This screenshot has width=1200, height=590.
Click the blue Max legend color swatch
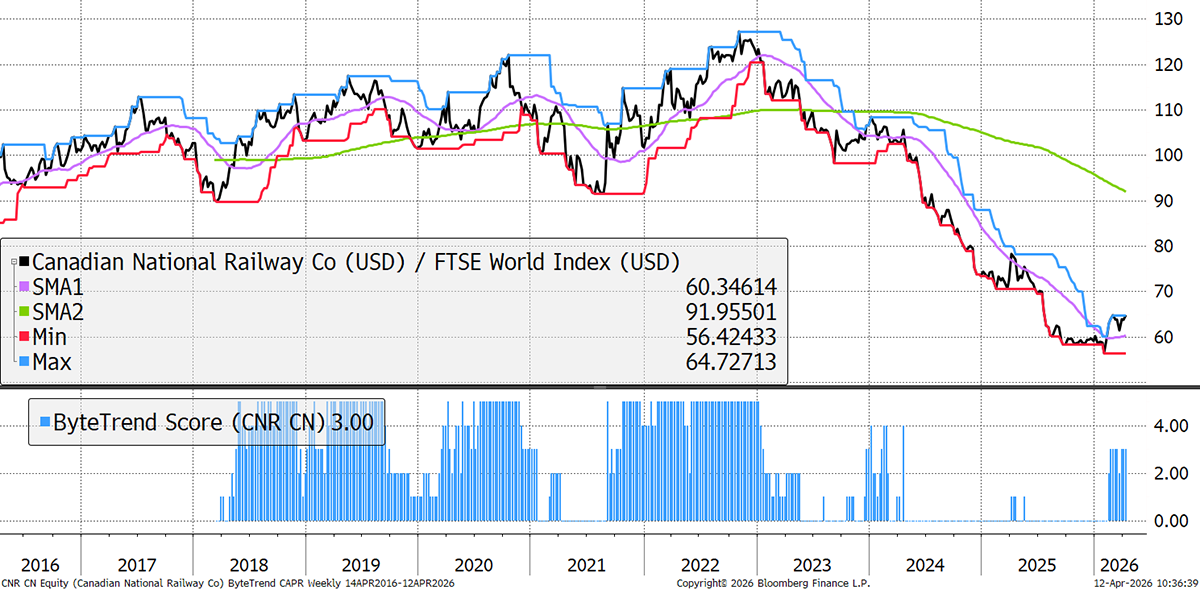[x=26, y=361]
